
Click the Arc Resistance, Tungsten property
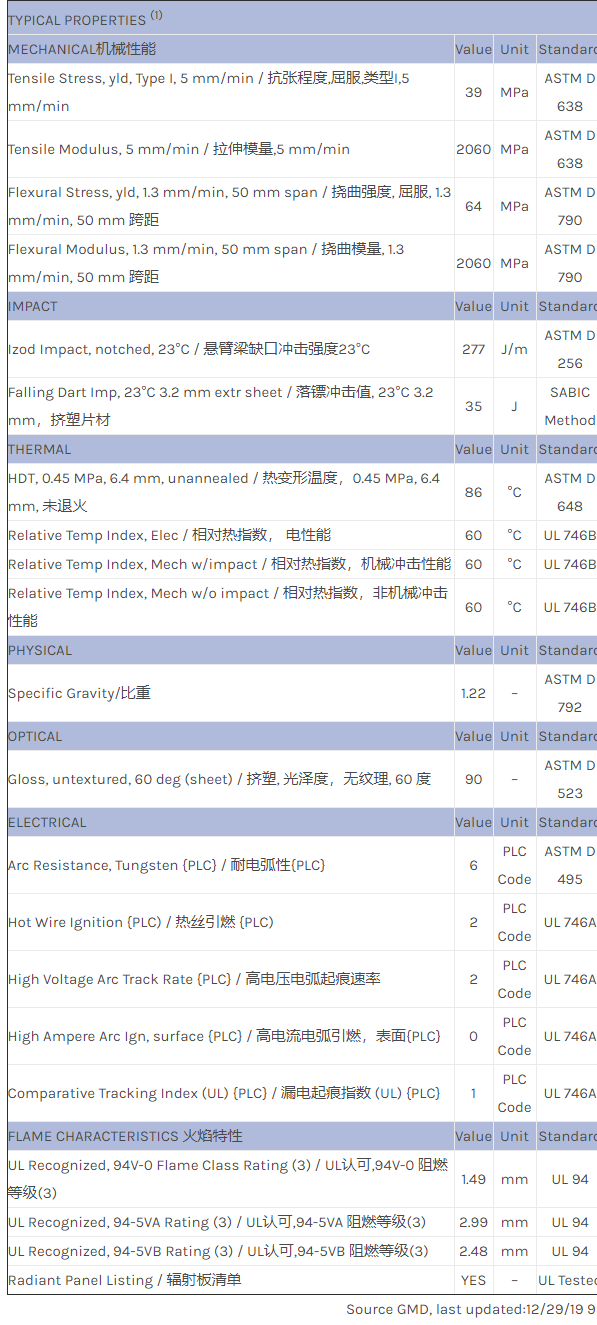[x=167, y=865]
